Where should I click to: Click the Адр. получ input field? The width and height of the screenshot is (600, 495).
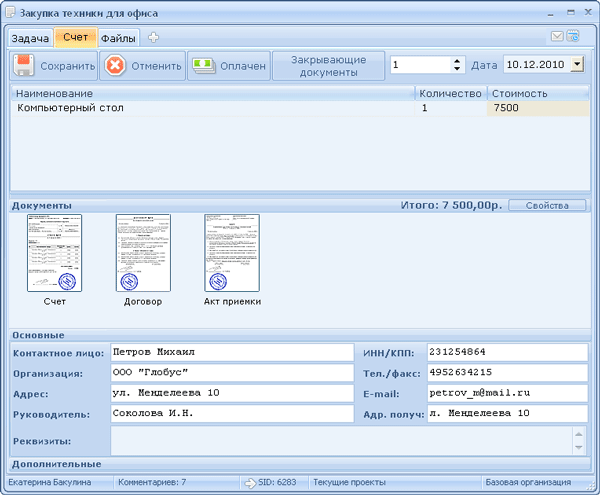click(x=507, y=414)
